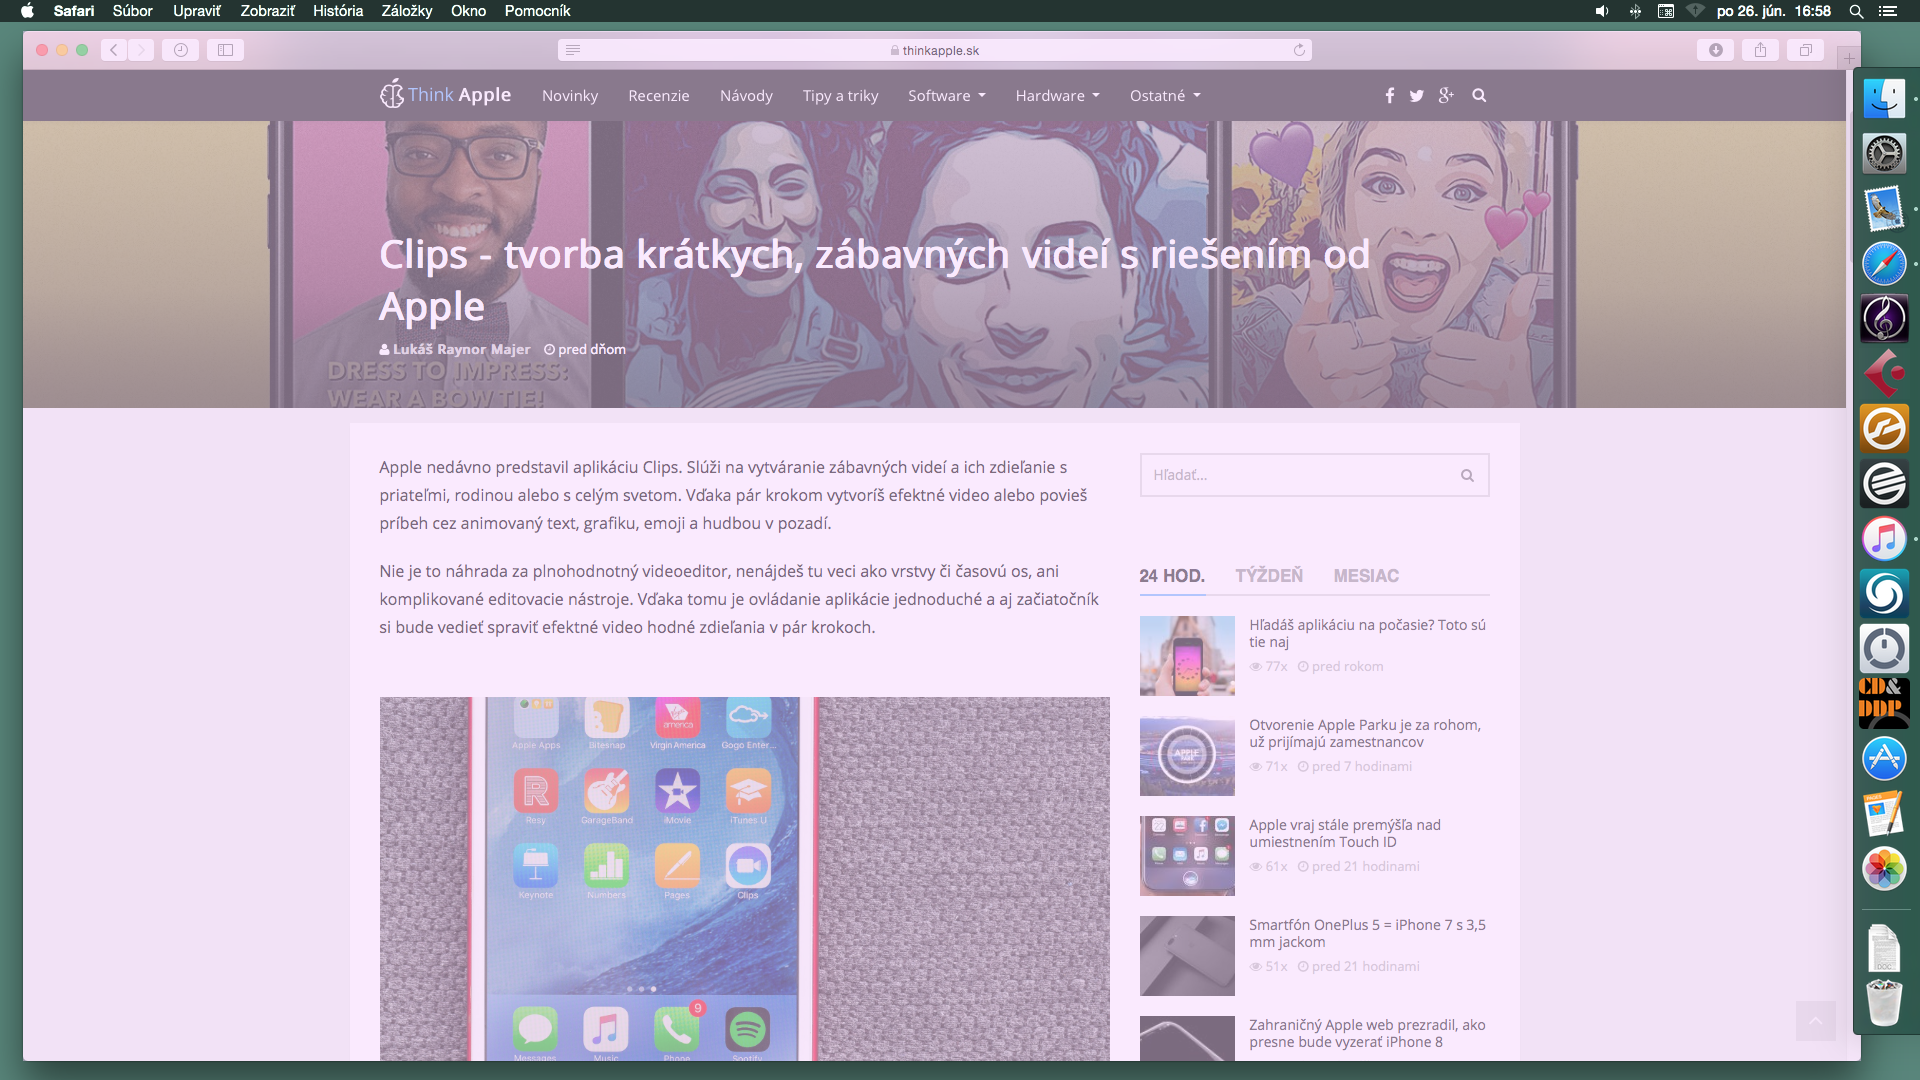Open the Google Plus icon in header
This screenshot has height=1080, width=1920.
1446,95
